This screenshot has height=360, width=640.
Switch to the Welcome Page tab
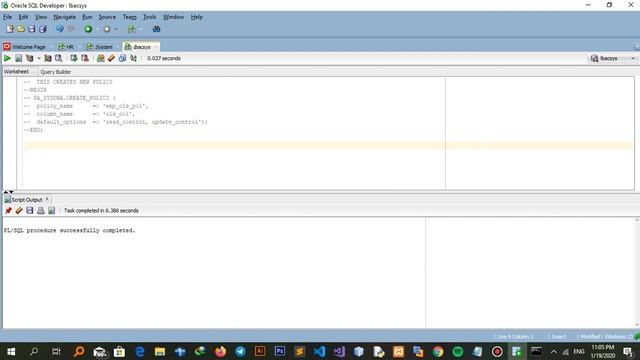coord(25,47)
